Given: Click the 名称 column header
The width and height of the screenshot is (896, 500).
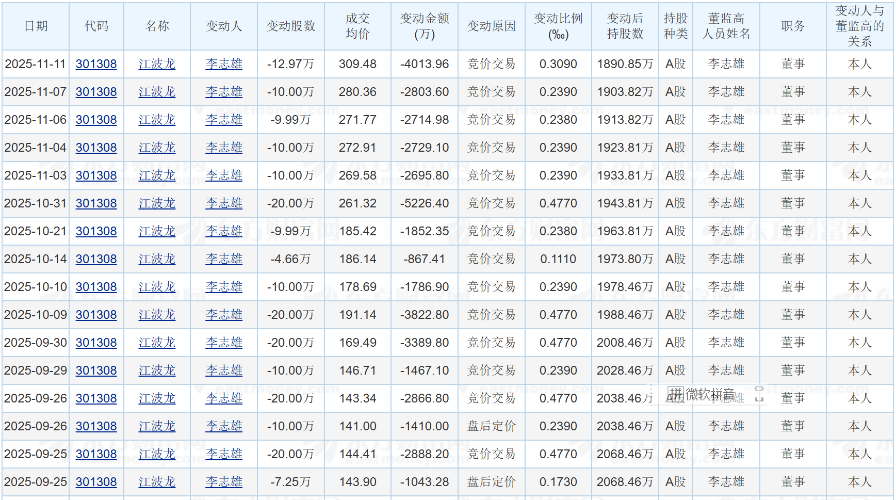Looking at the screenshot, I should coord(157,26).
